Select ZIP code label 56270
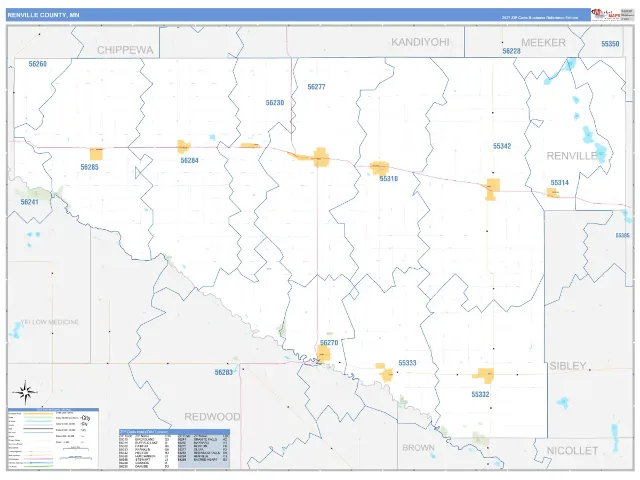 (x=329, y=343)
